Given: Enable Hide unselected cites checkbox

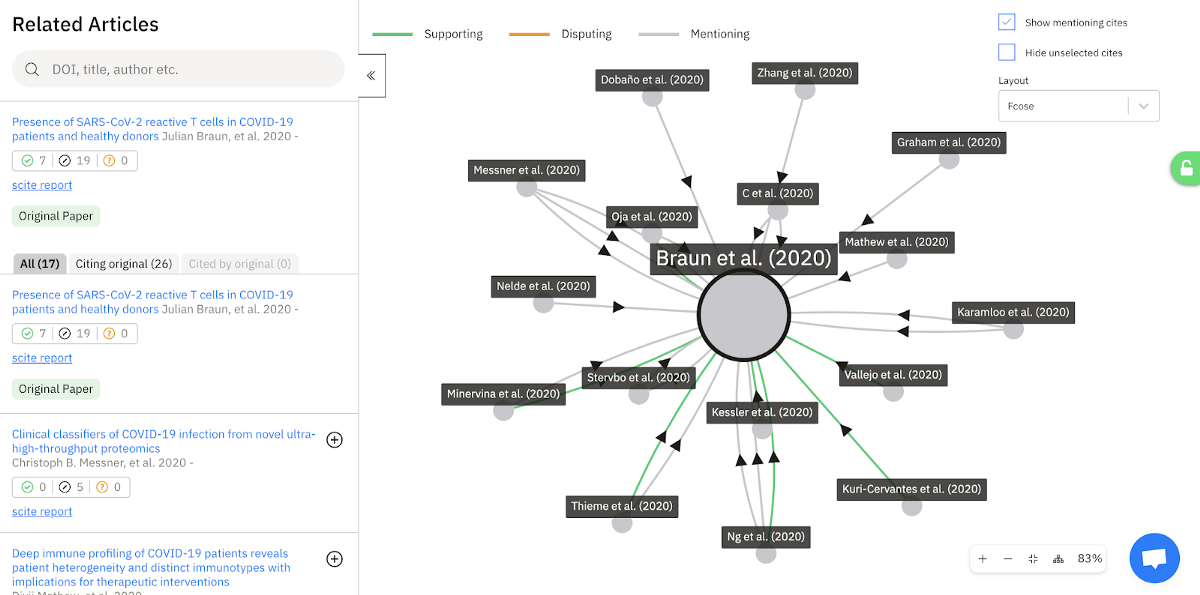Looking at the screenshot, I should click(x=1007, y=52).
